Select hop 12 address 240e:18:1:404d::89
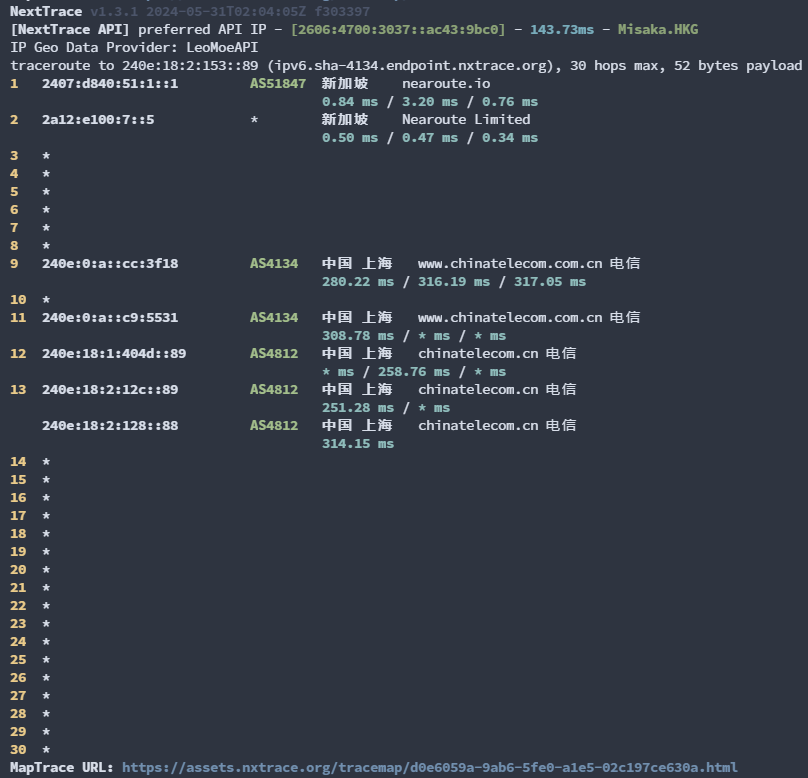This screenshot has height=778, width=808. click(x=114, y=353)
